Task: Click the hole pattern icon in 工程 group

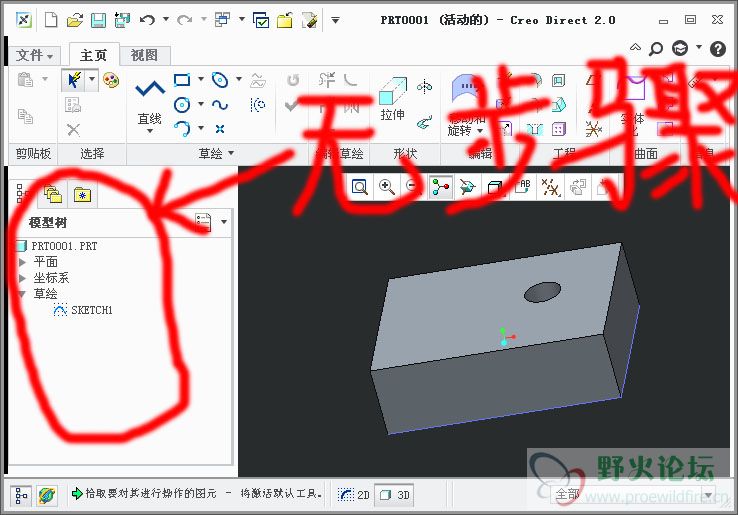Action: (558, 129)
